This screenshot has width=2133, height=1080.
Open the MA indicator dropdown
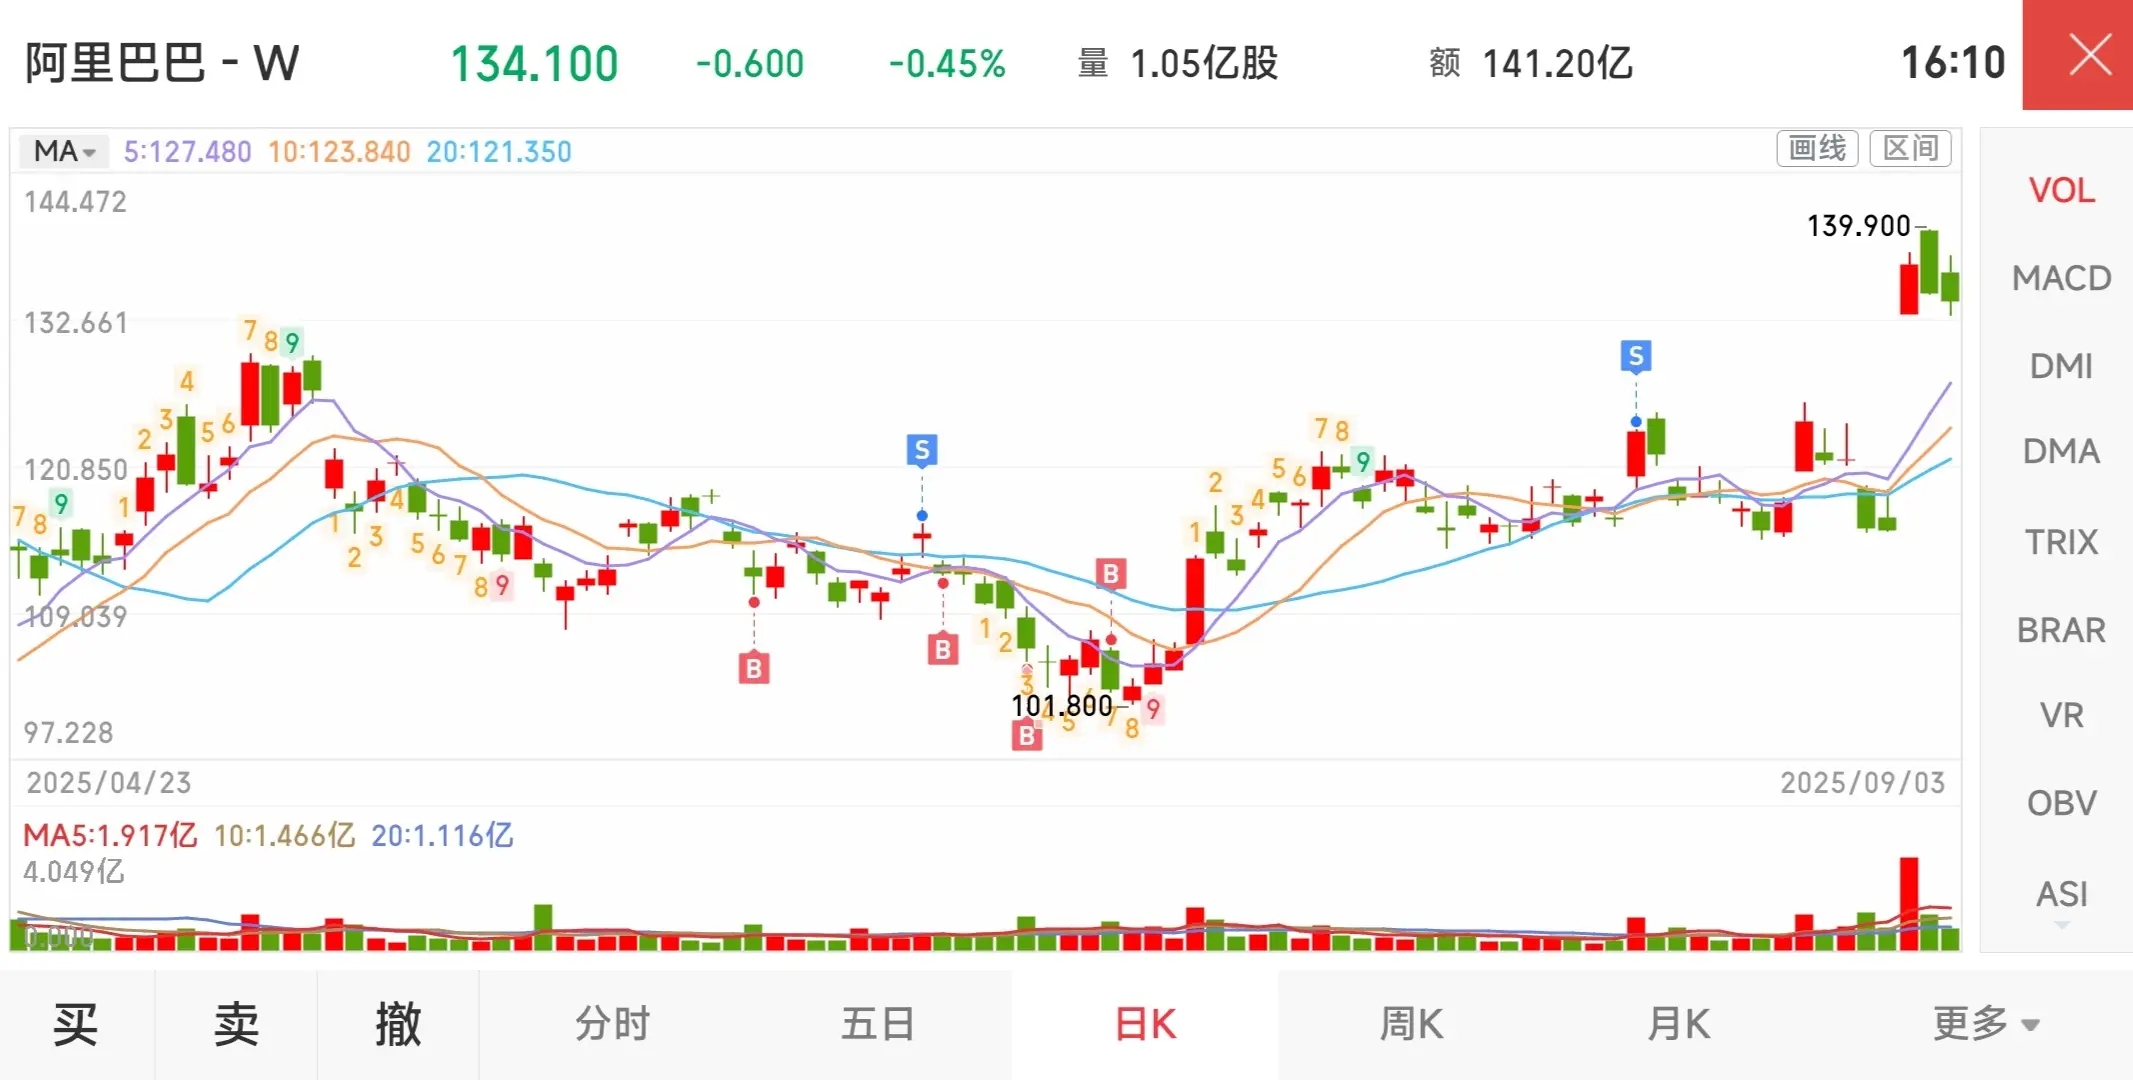[65, 151]
